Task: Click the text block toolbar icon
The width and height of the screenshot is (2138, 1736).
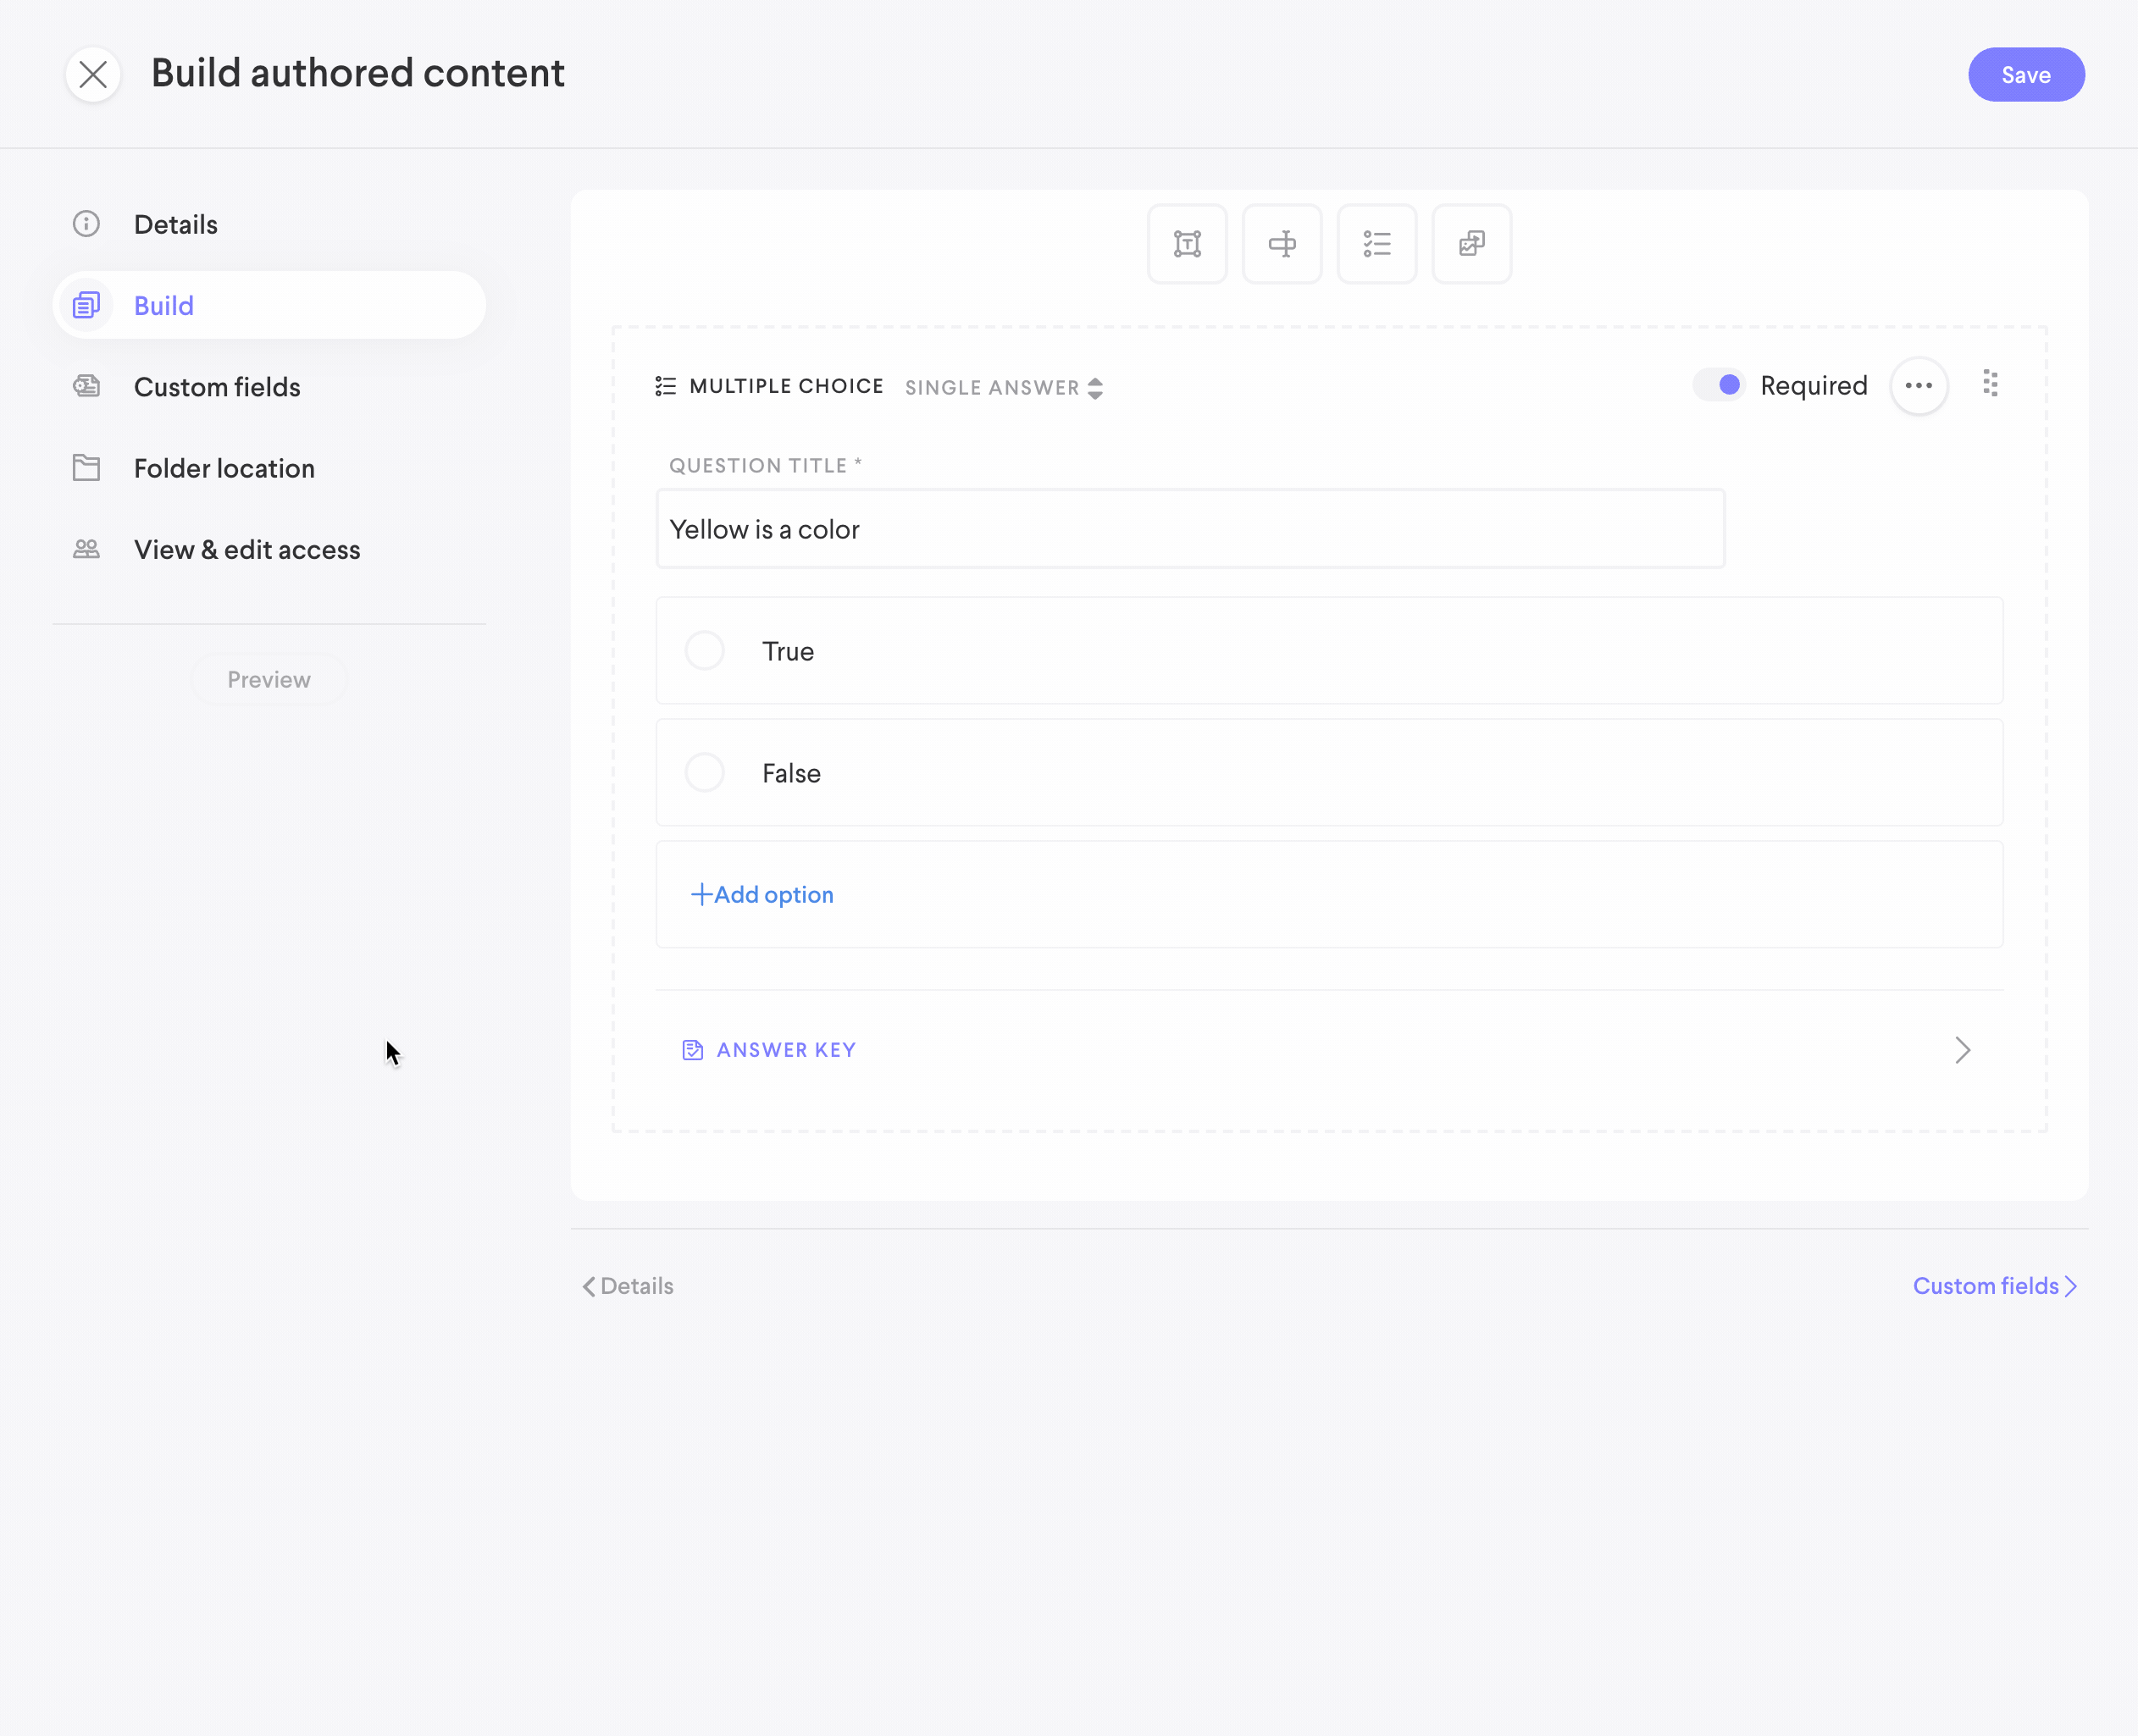Action: click(x=1187, y=244)
